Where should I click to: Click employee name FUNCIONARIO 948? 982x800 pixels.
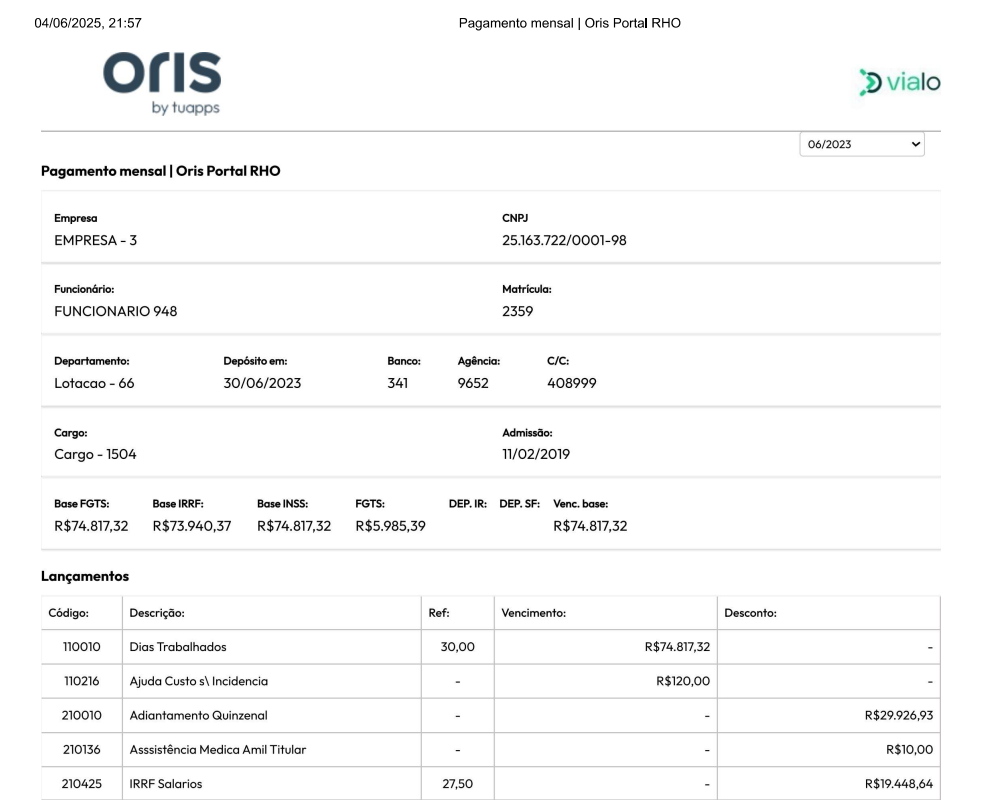[x=115, y=311]
